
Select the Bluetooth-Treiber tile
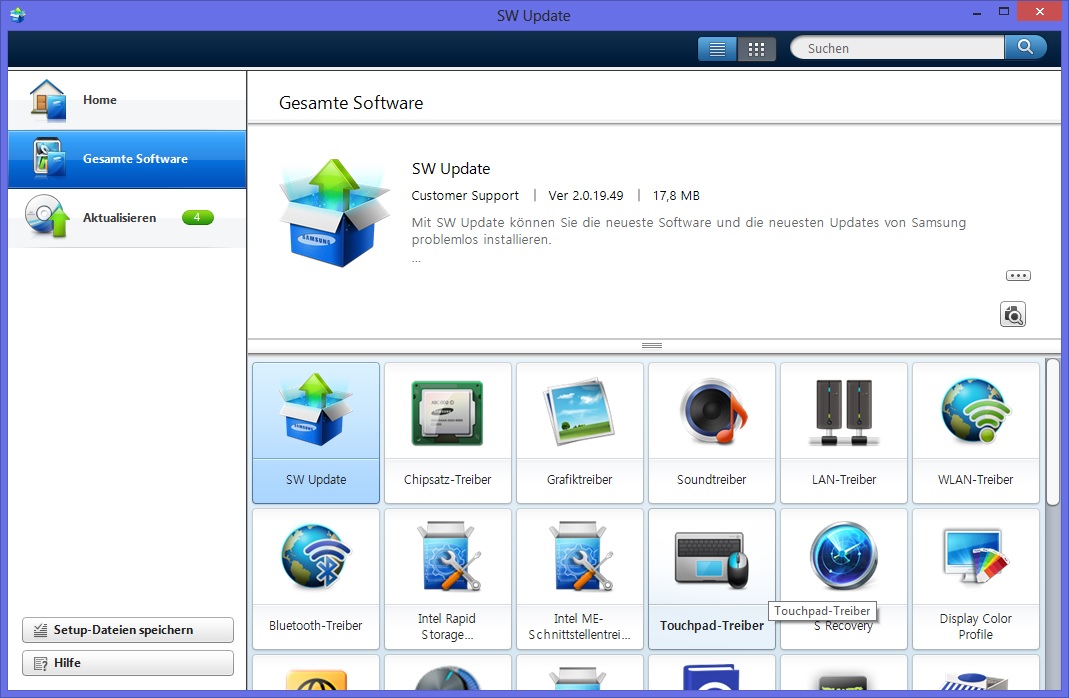(x=316, y=579)
